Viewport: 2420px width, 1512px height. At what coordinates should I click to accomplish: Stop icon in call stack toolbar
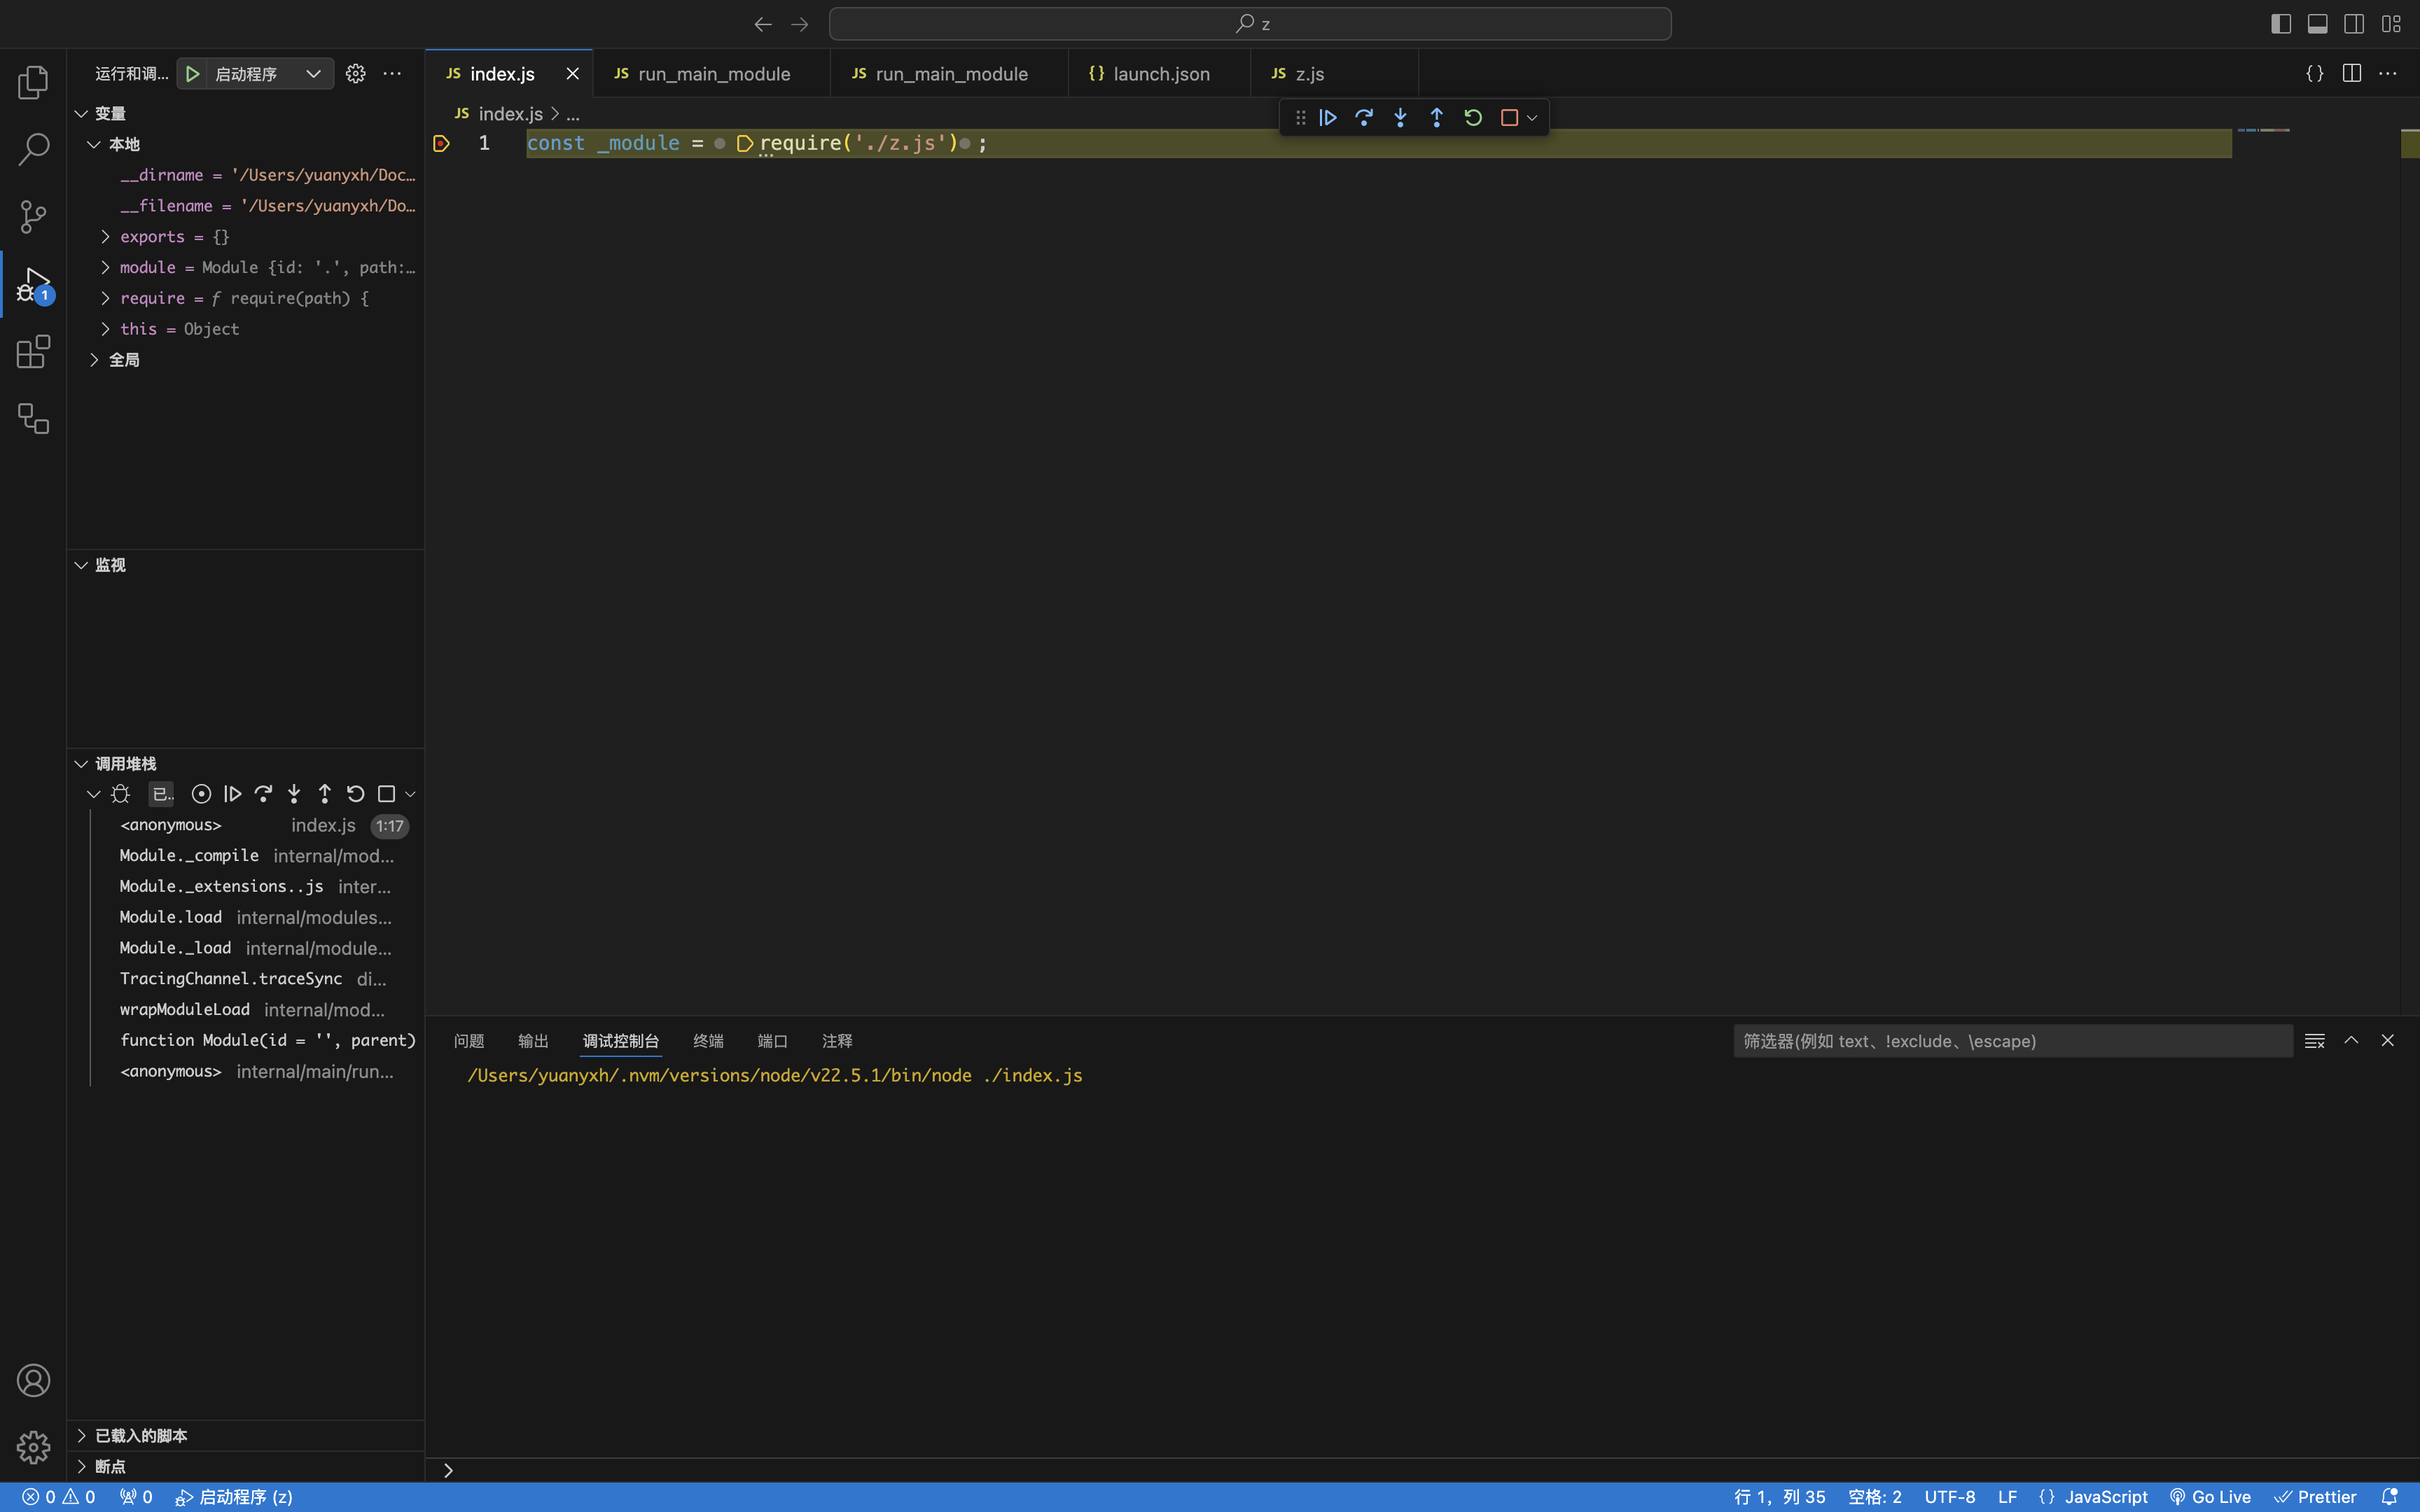coord(386,794)
